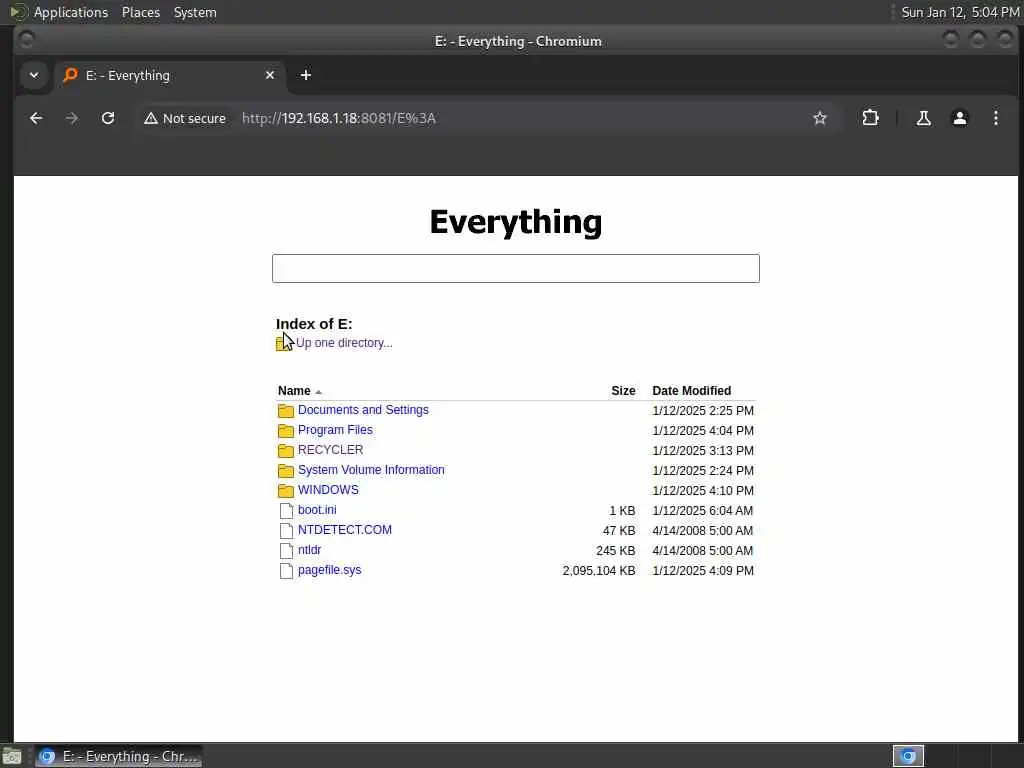Click the show desktop icon in taskbar
The image size is (1024, 768).
tap(12, 757)
